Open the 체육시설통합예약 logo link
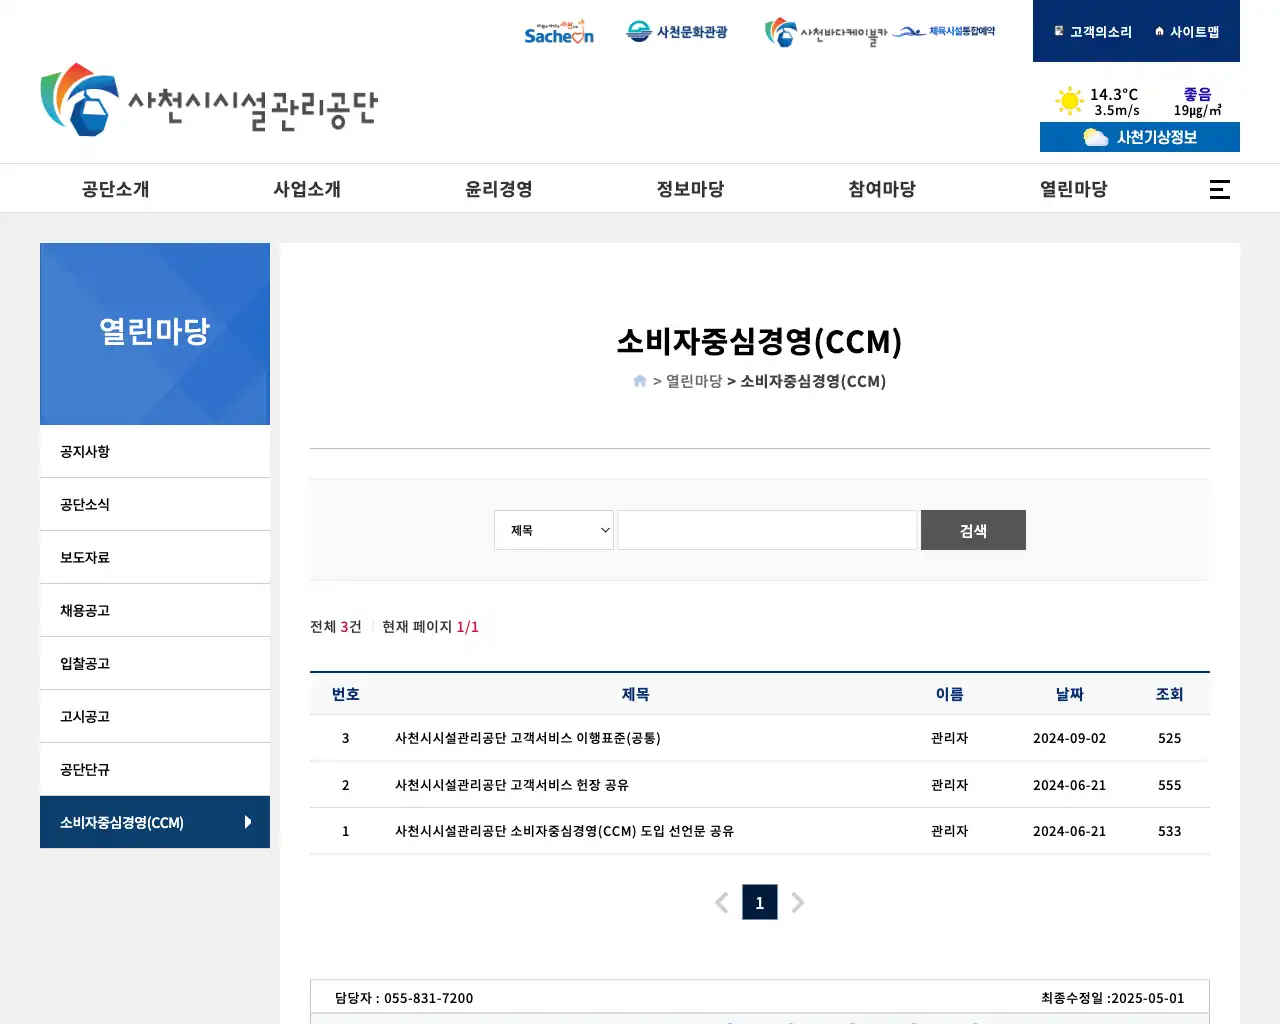The image size is (1280, 1024). tap(944, 32)
